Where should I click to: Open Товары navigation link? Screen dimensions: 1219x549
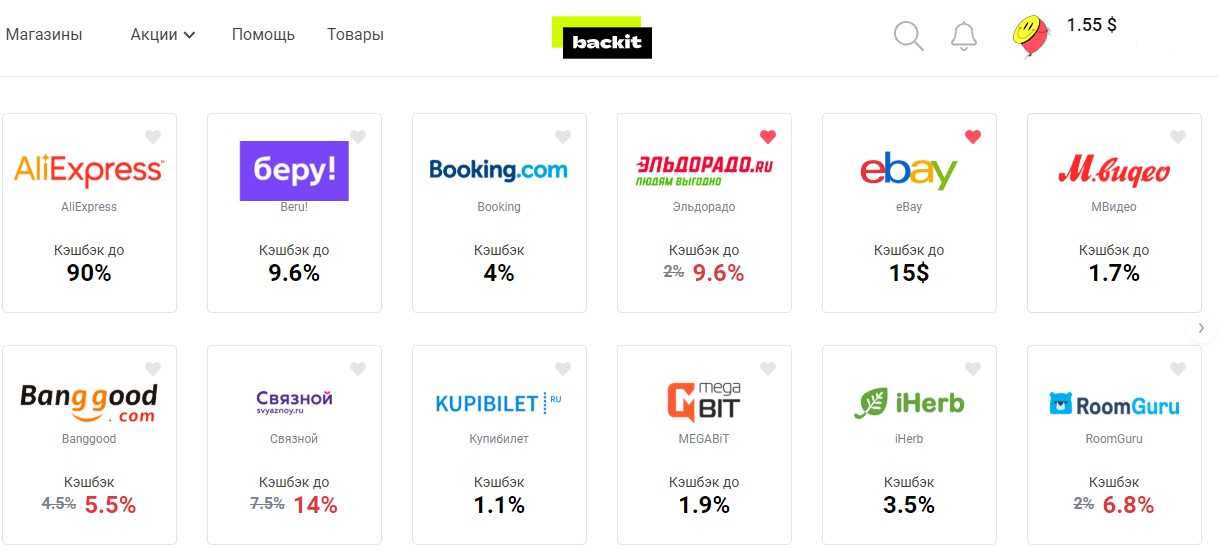coord(355,34)
